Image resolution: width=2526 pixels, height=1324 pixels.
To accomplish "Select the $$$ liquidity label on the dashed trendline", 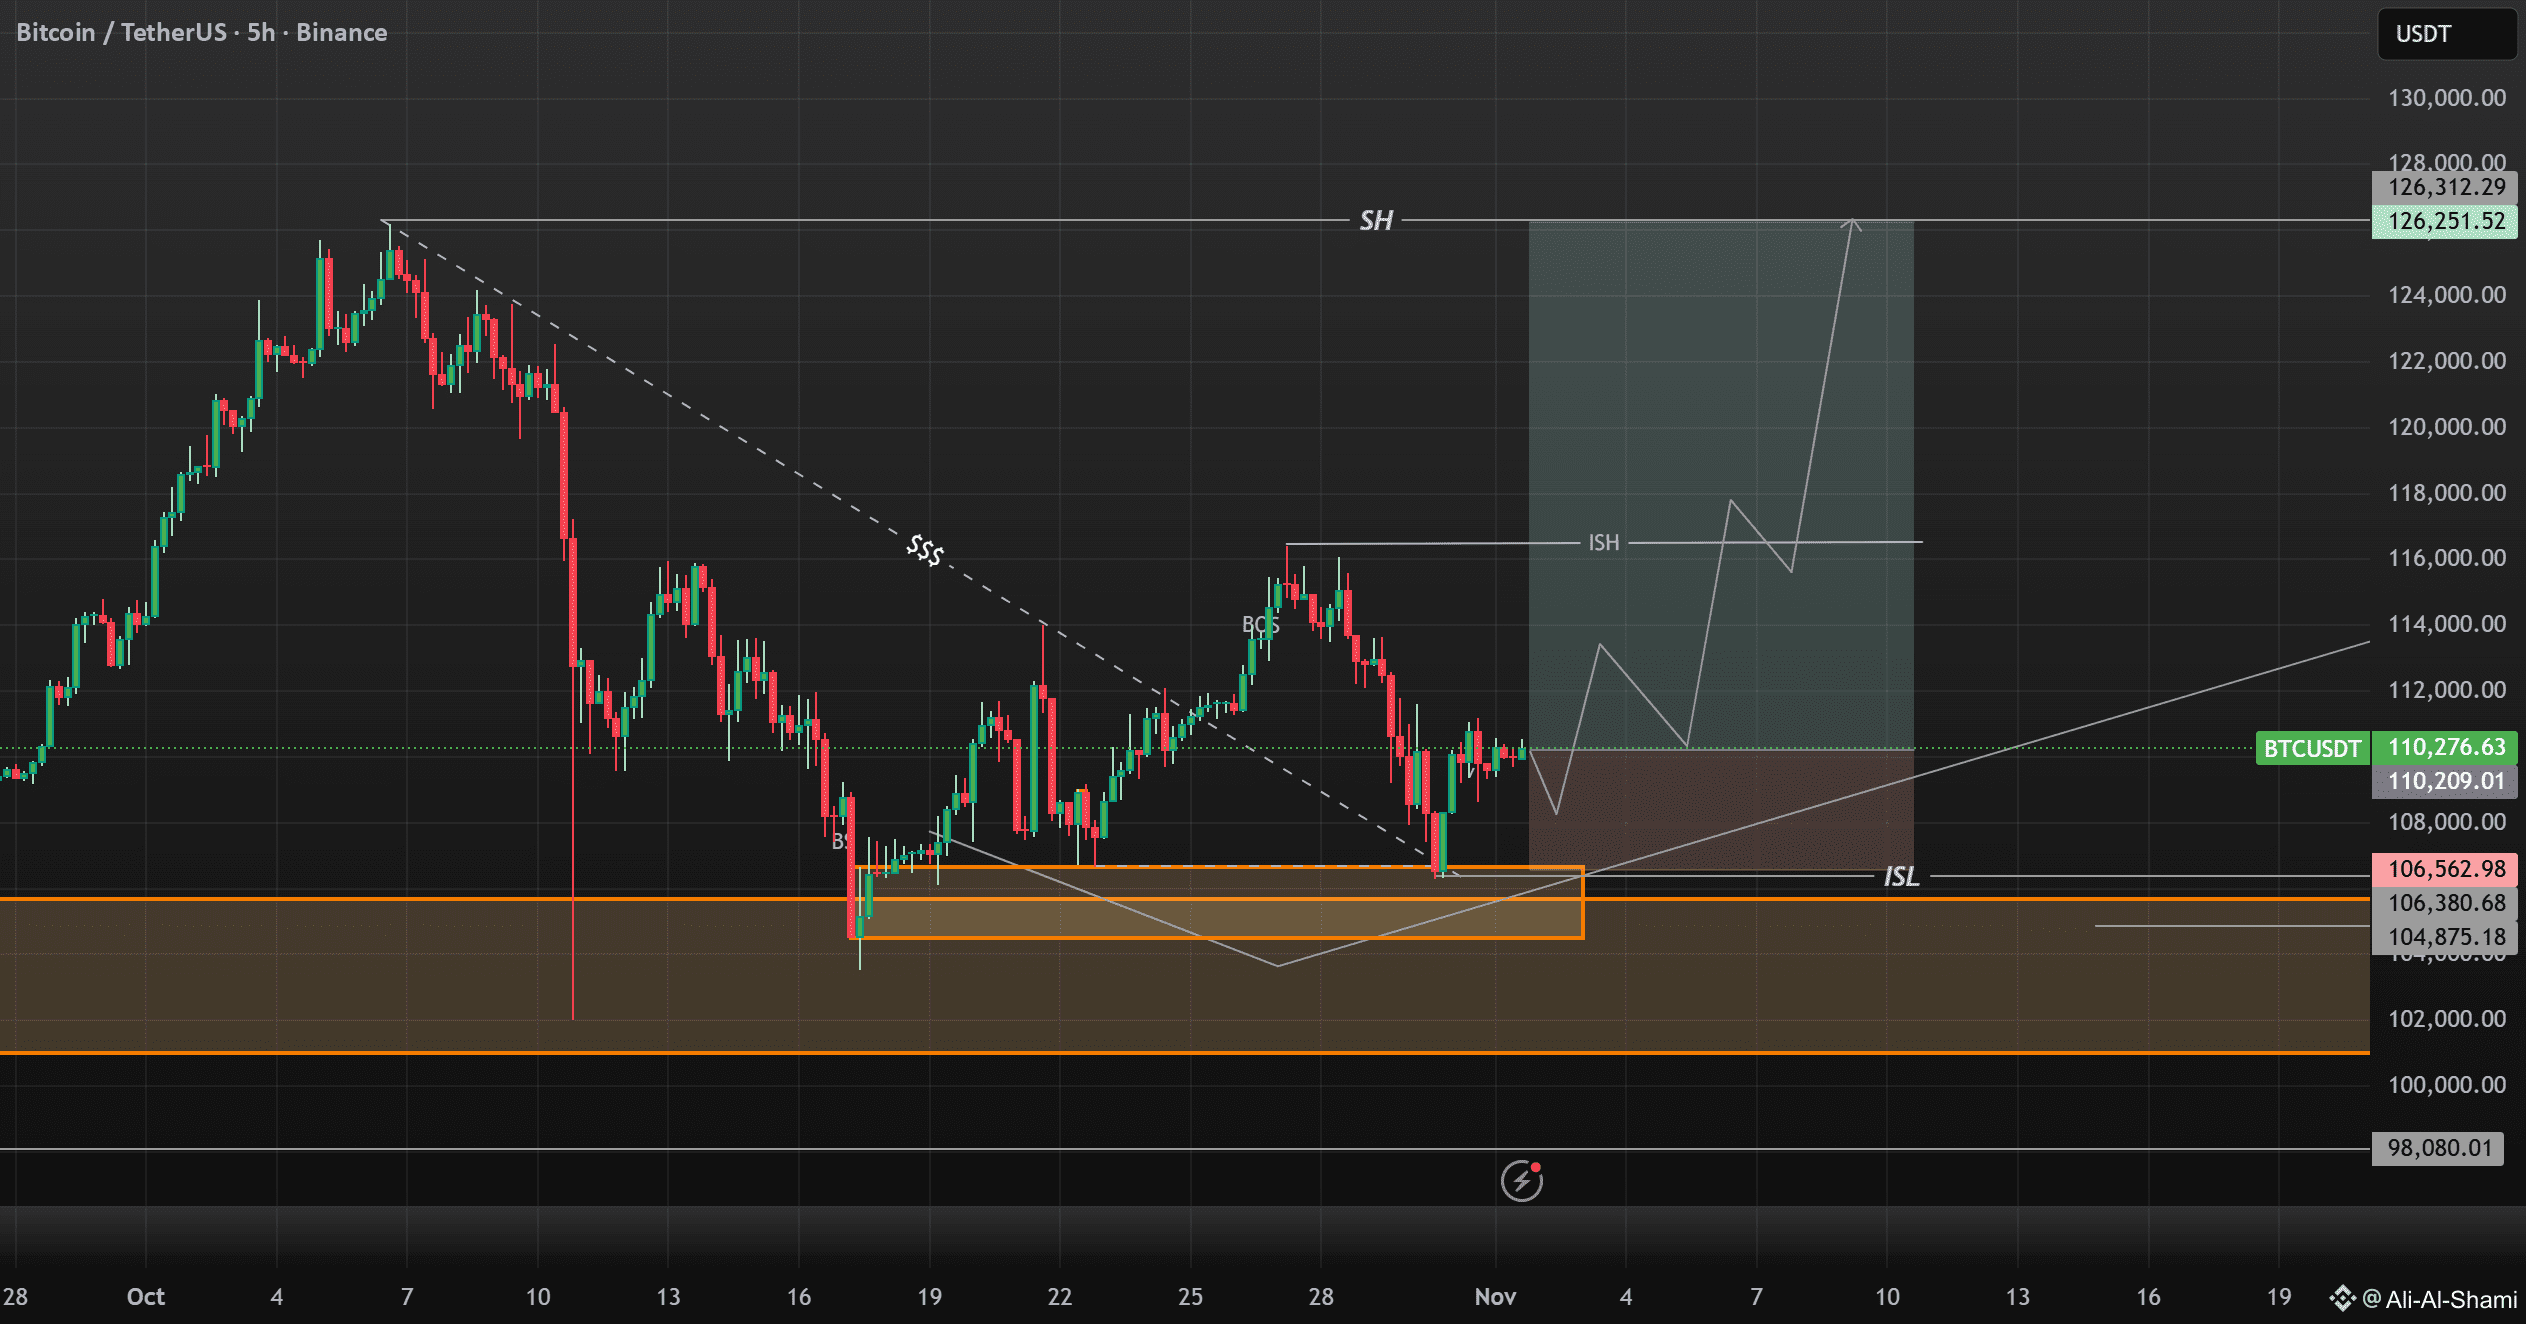I will 925,550.
